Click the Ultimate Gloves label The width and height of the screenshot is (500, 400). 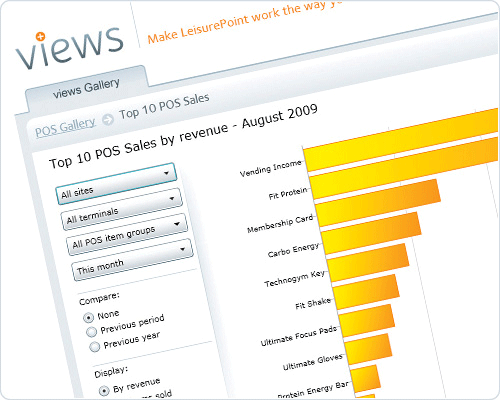(313, 362)
